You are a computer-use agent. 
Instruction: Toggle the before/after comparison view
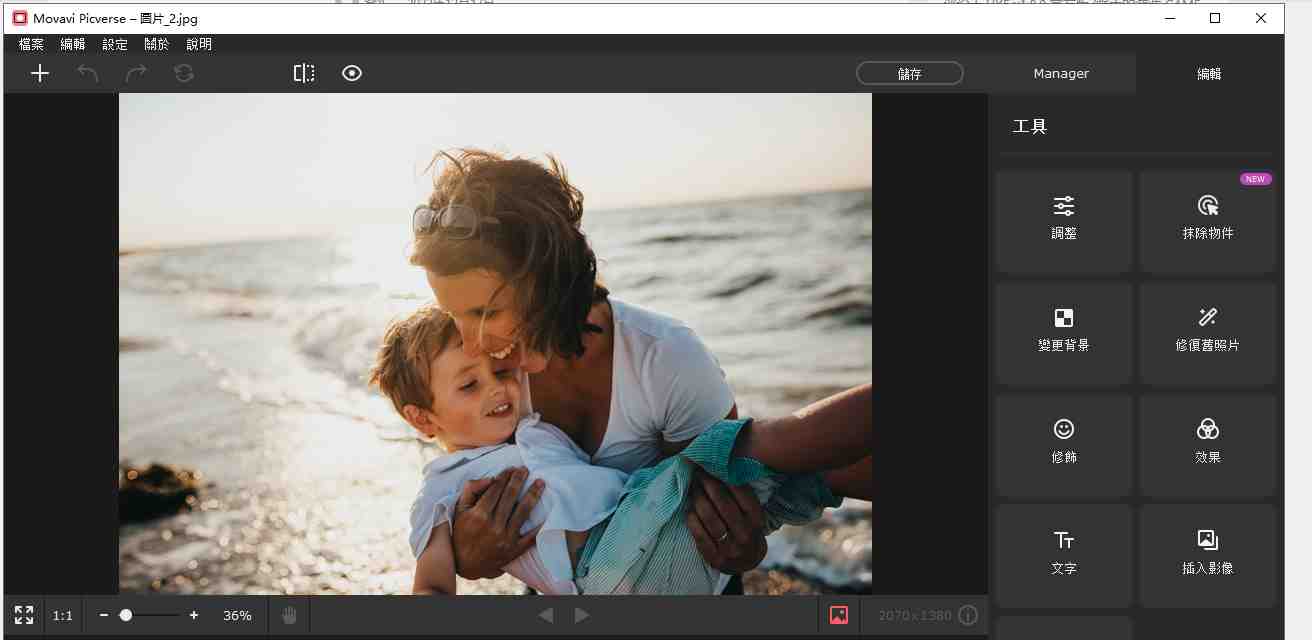(304, 72)
